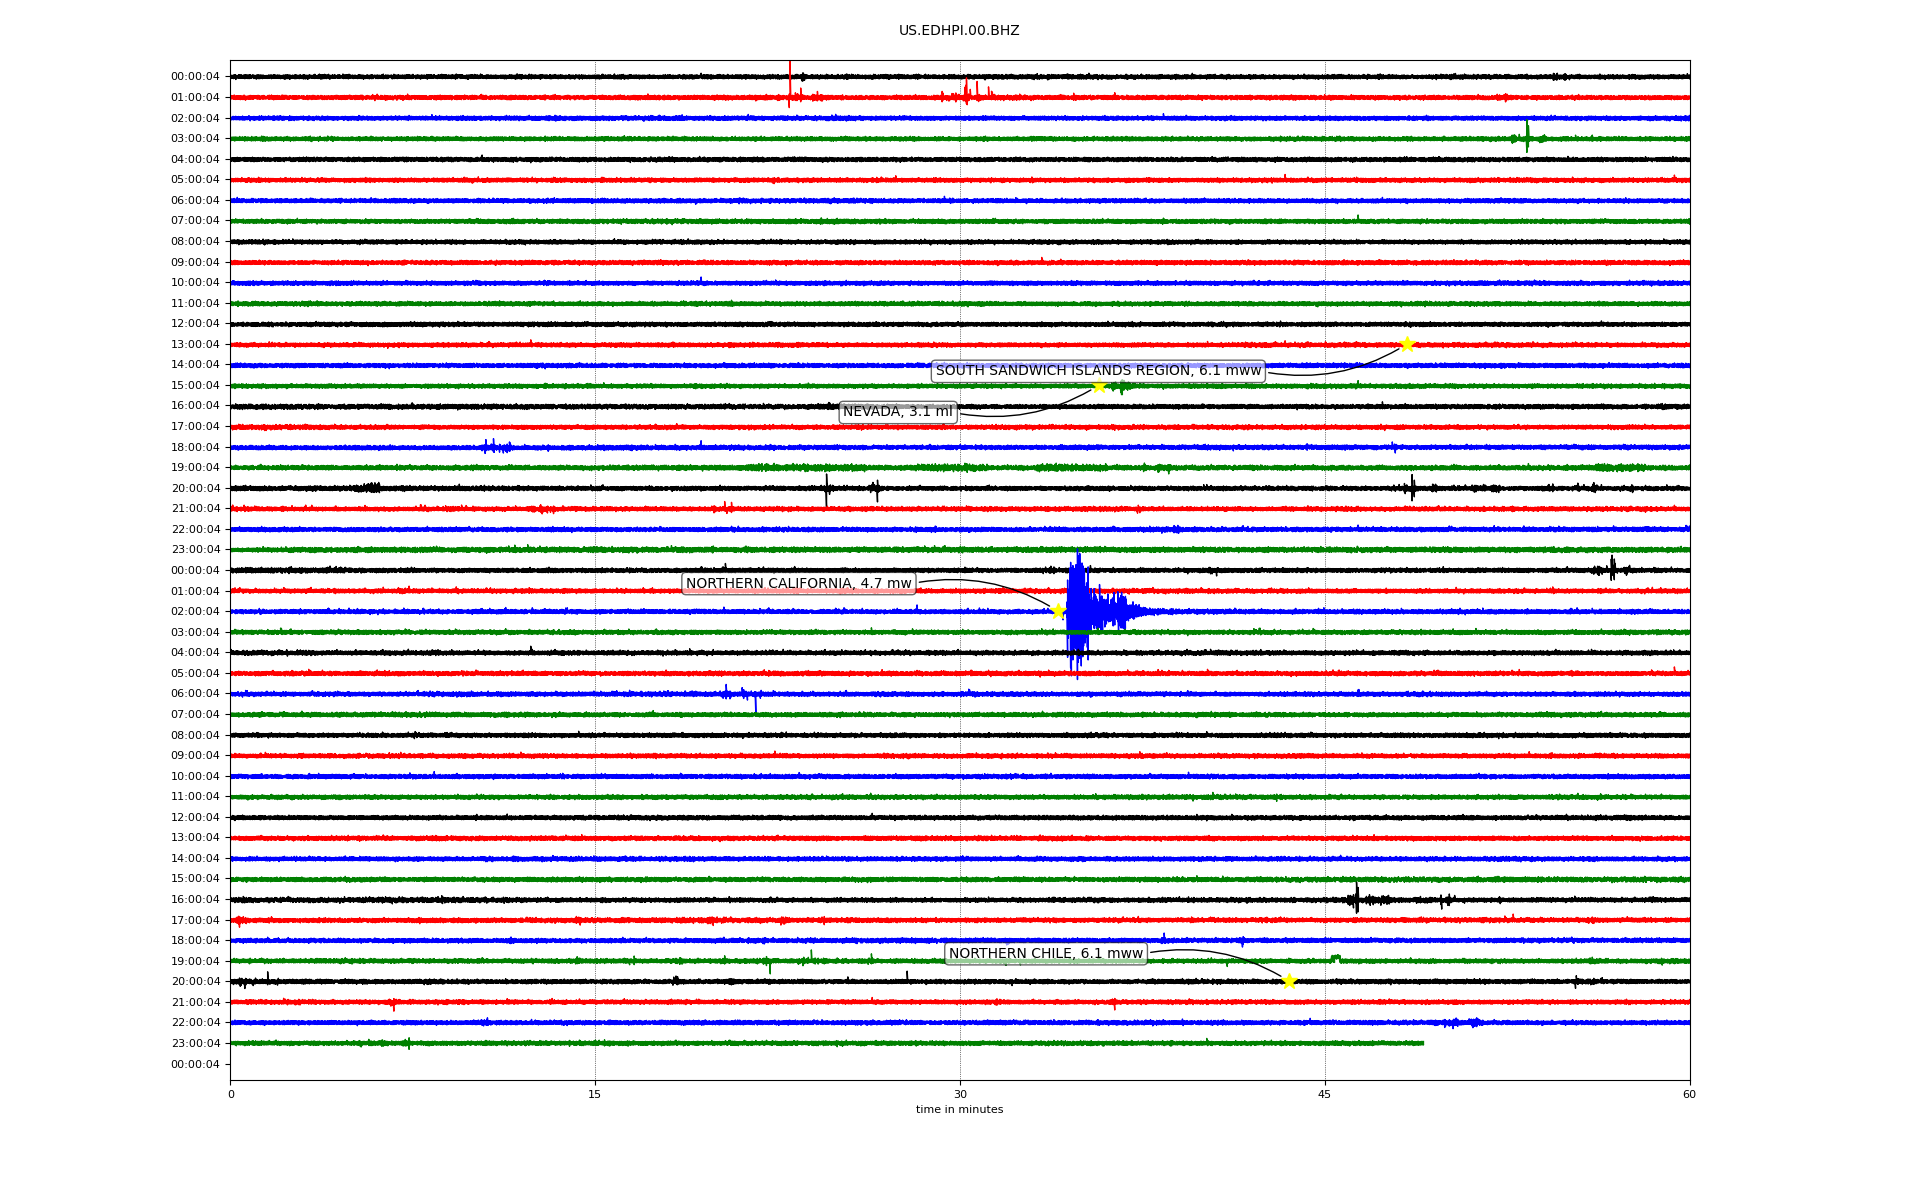Click the 23:00:04 time label on the last green trace
Screen dimensions: 1920x1200
tap(195, 1043)
